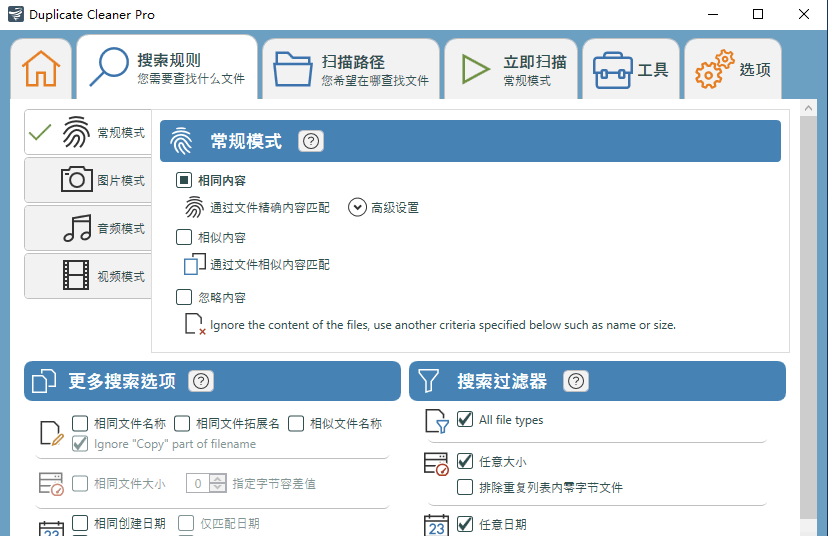
Task: Click the 通过文件相似内容匹配 label
Action: [x=270, y=264]
